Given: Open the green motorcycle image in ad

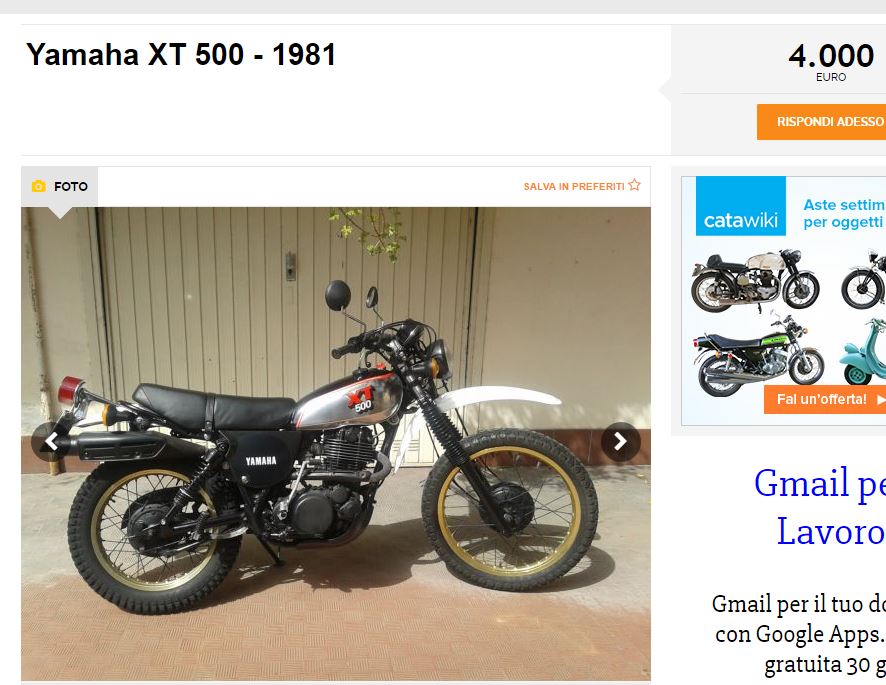Looking at the screenshot, I should [759, 357].
